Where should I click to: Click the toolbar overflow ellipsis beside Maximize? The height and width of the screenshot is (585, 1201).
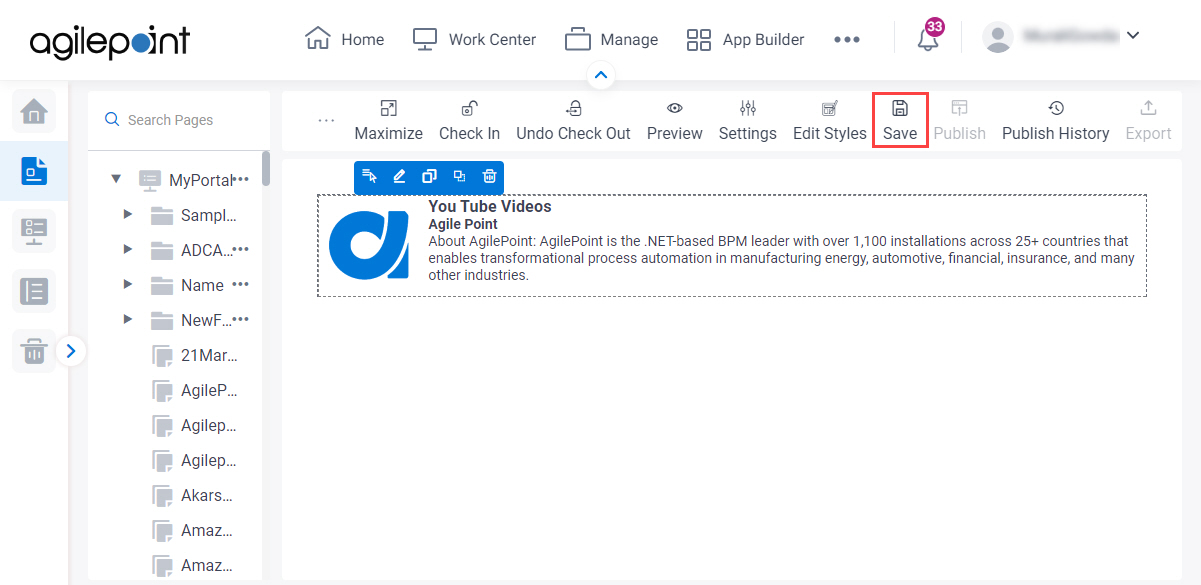click(x=326, y=120)
